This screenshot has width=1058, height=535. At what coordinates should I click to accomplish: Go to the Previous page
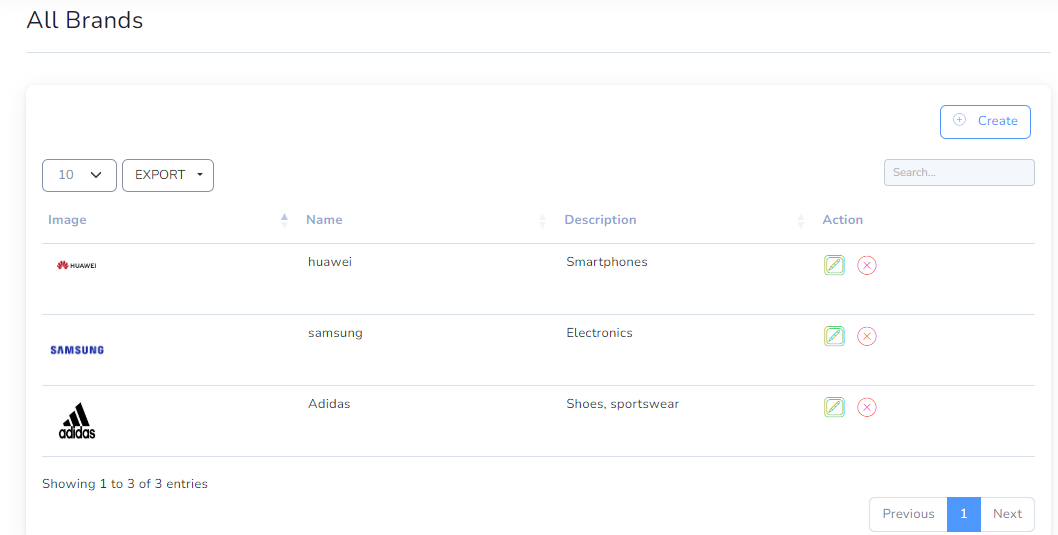point(908,513)
